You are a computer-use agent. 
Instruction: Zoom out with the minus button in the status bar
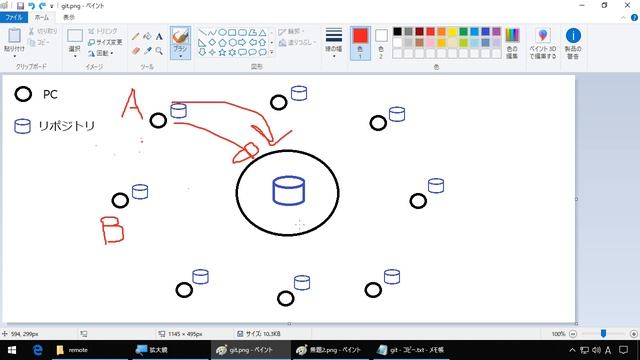tap(573, 334)
